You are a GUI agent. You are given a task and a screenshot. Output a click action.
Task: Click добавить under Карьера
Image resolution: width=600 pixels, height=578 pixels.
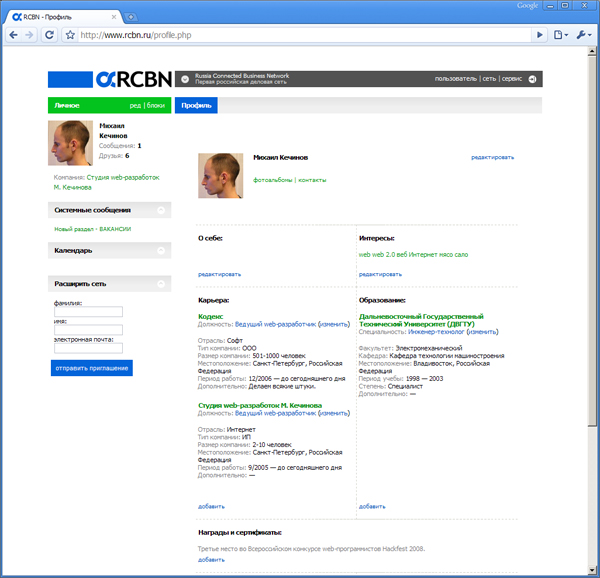point(211,506)
